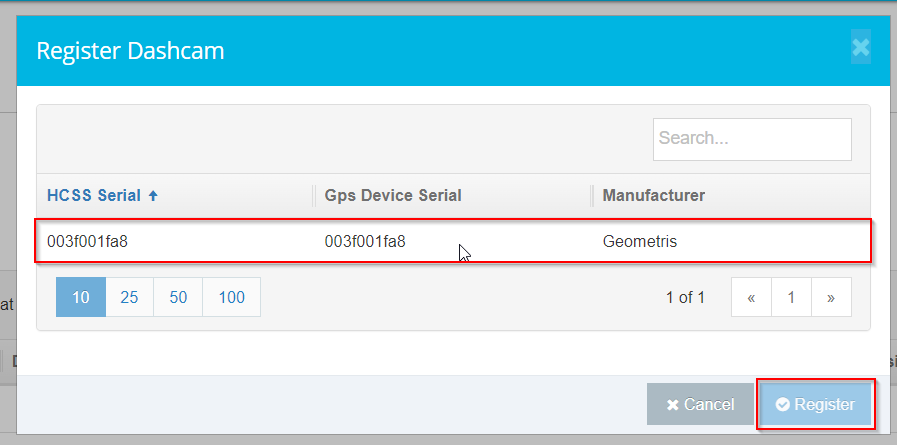Image resolution: width=897 pixels, height=445 pixels.
Task: Select page 1 in pagination
Action: pyautogui.click(x=791, y=297)
